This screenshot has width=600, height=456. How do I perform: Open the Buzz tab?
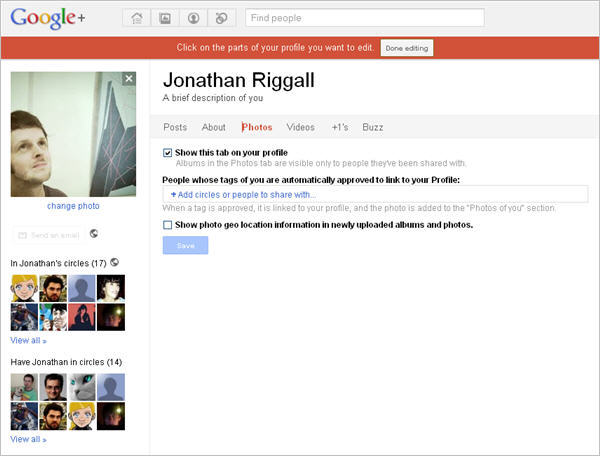373,127
